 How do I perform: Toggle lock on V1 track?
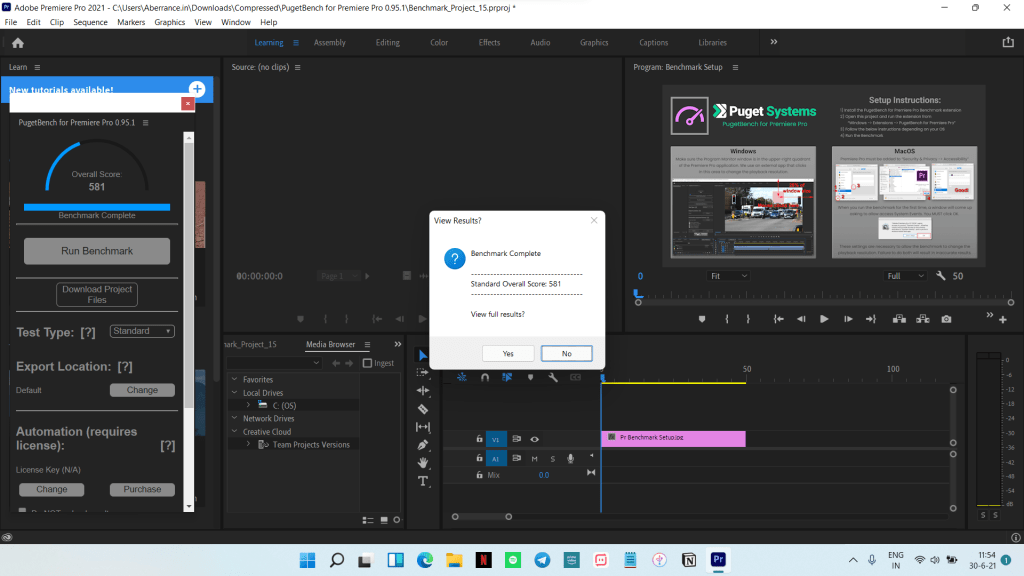[479, 440]
